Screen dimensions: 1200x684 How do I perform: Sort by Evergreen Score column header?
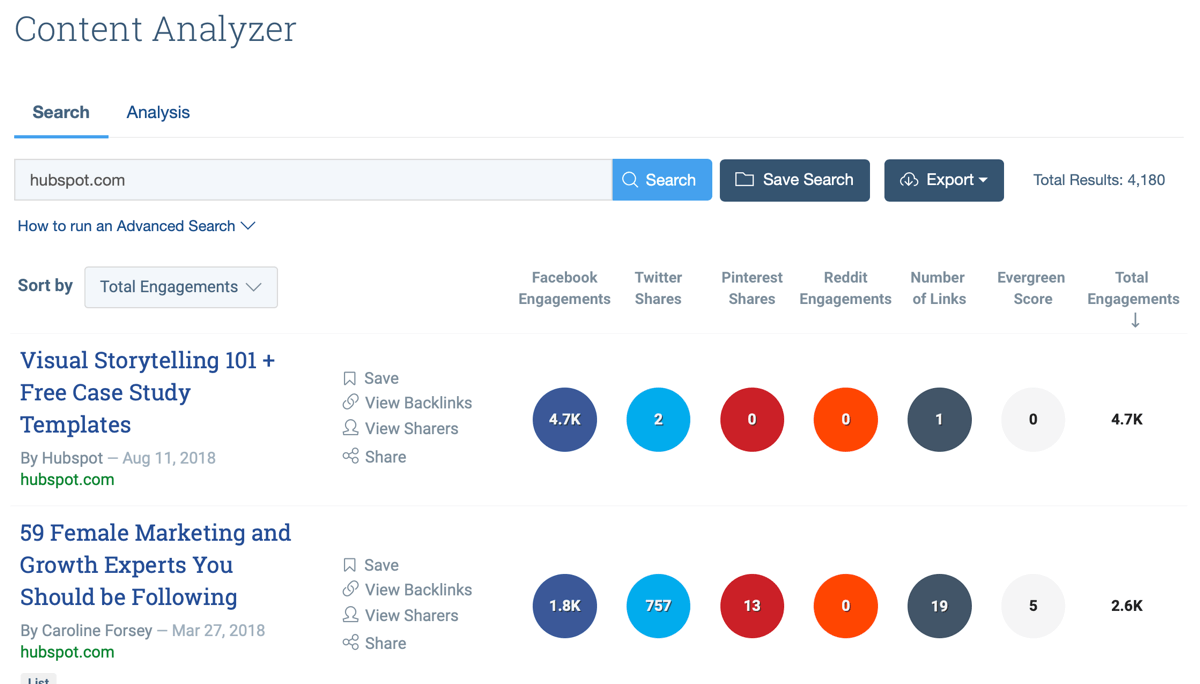[x=1031, y=288]
